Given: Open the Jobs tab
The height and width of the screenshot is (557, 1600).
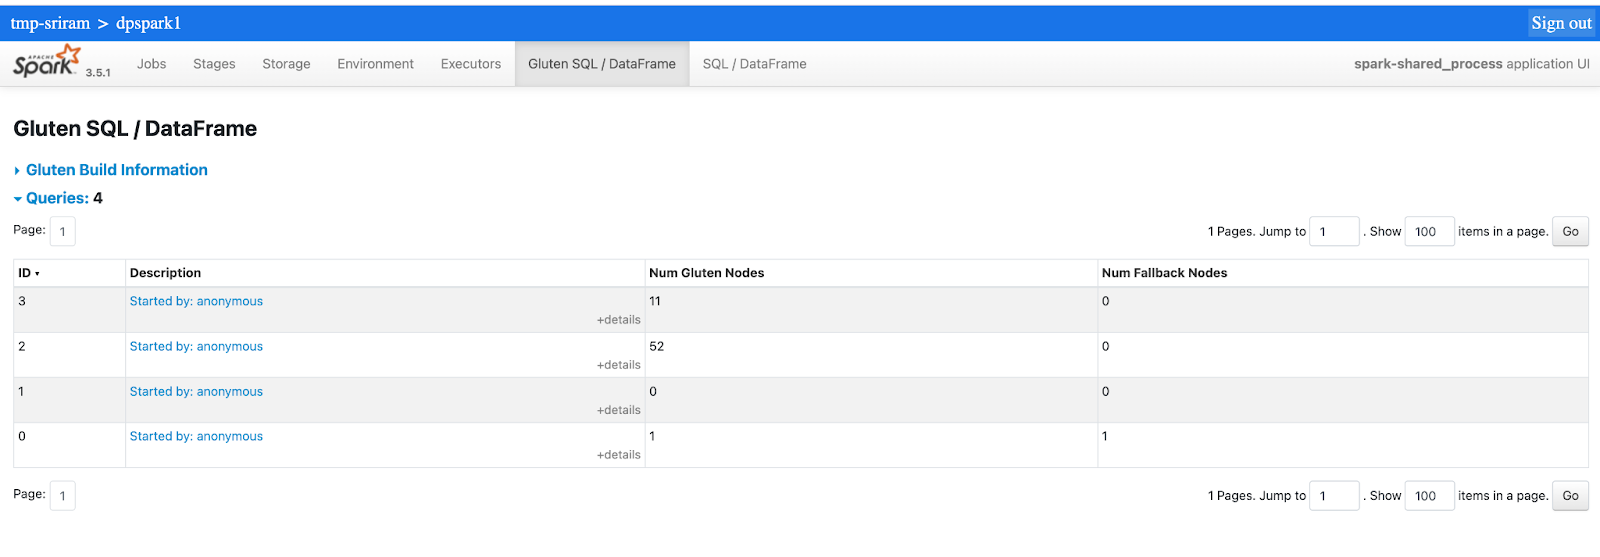Looking at the screenshot, I should [x=152, y=64].
